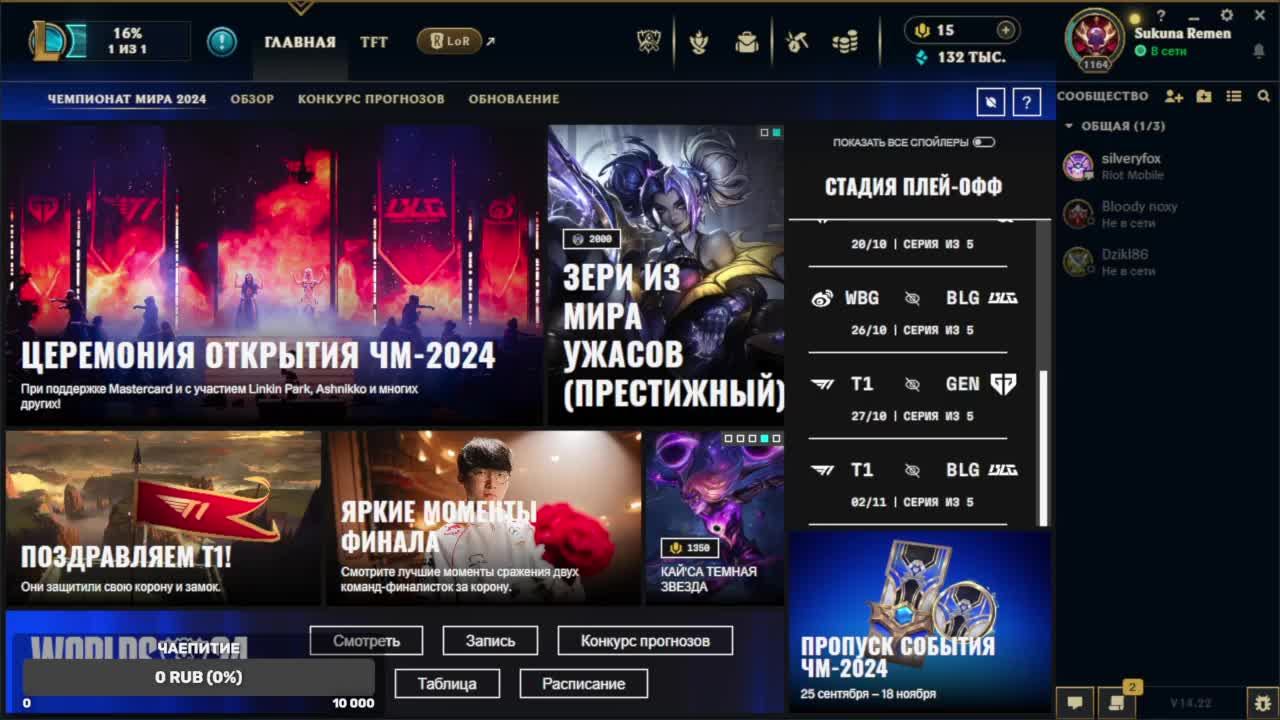Open the opening ceremony ЧМ-2024 card
Screen dimensions: 1280x720
coord(274,275)
